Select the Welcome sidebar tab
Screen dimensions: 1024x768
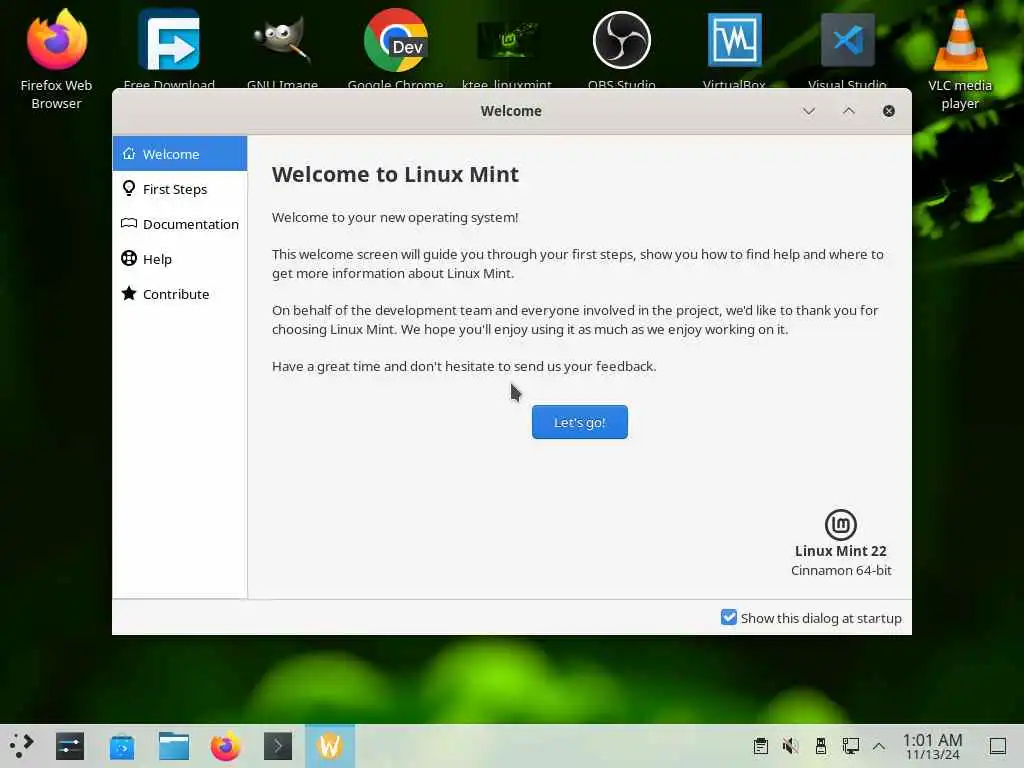tap(180, 153)
